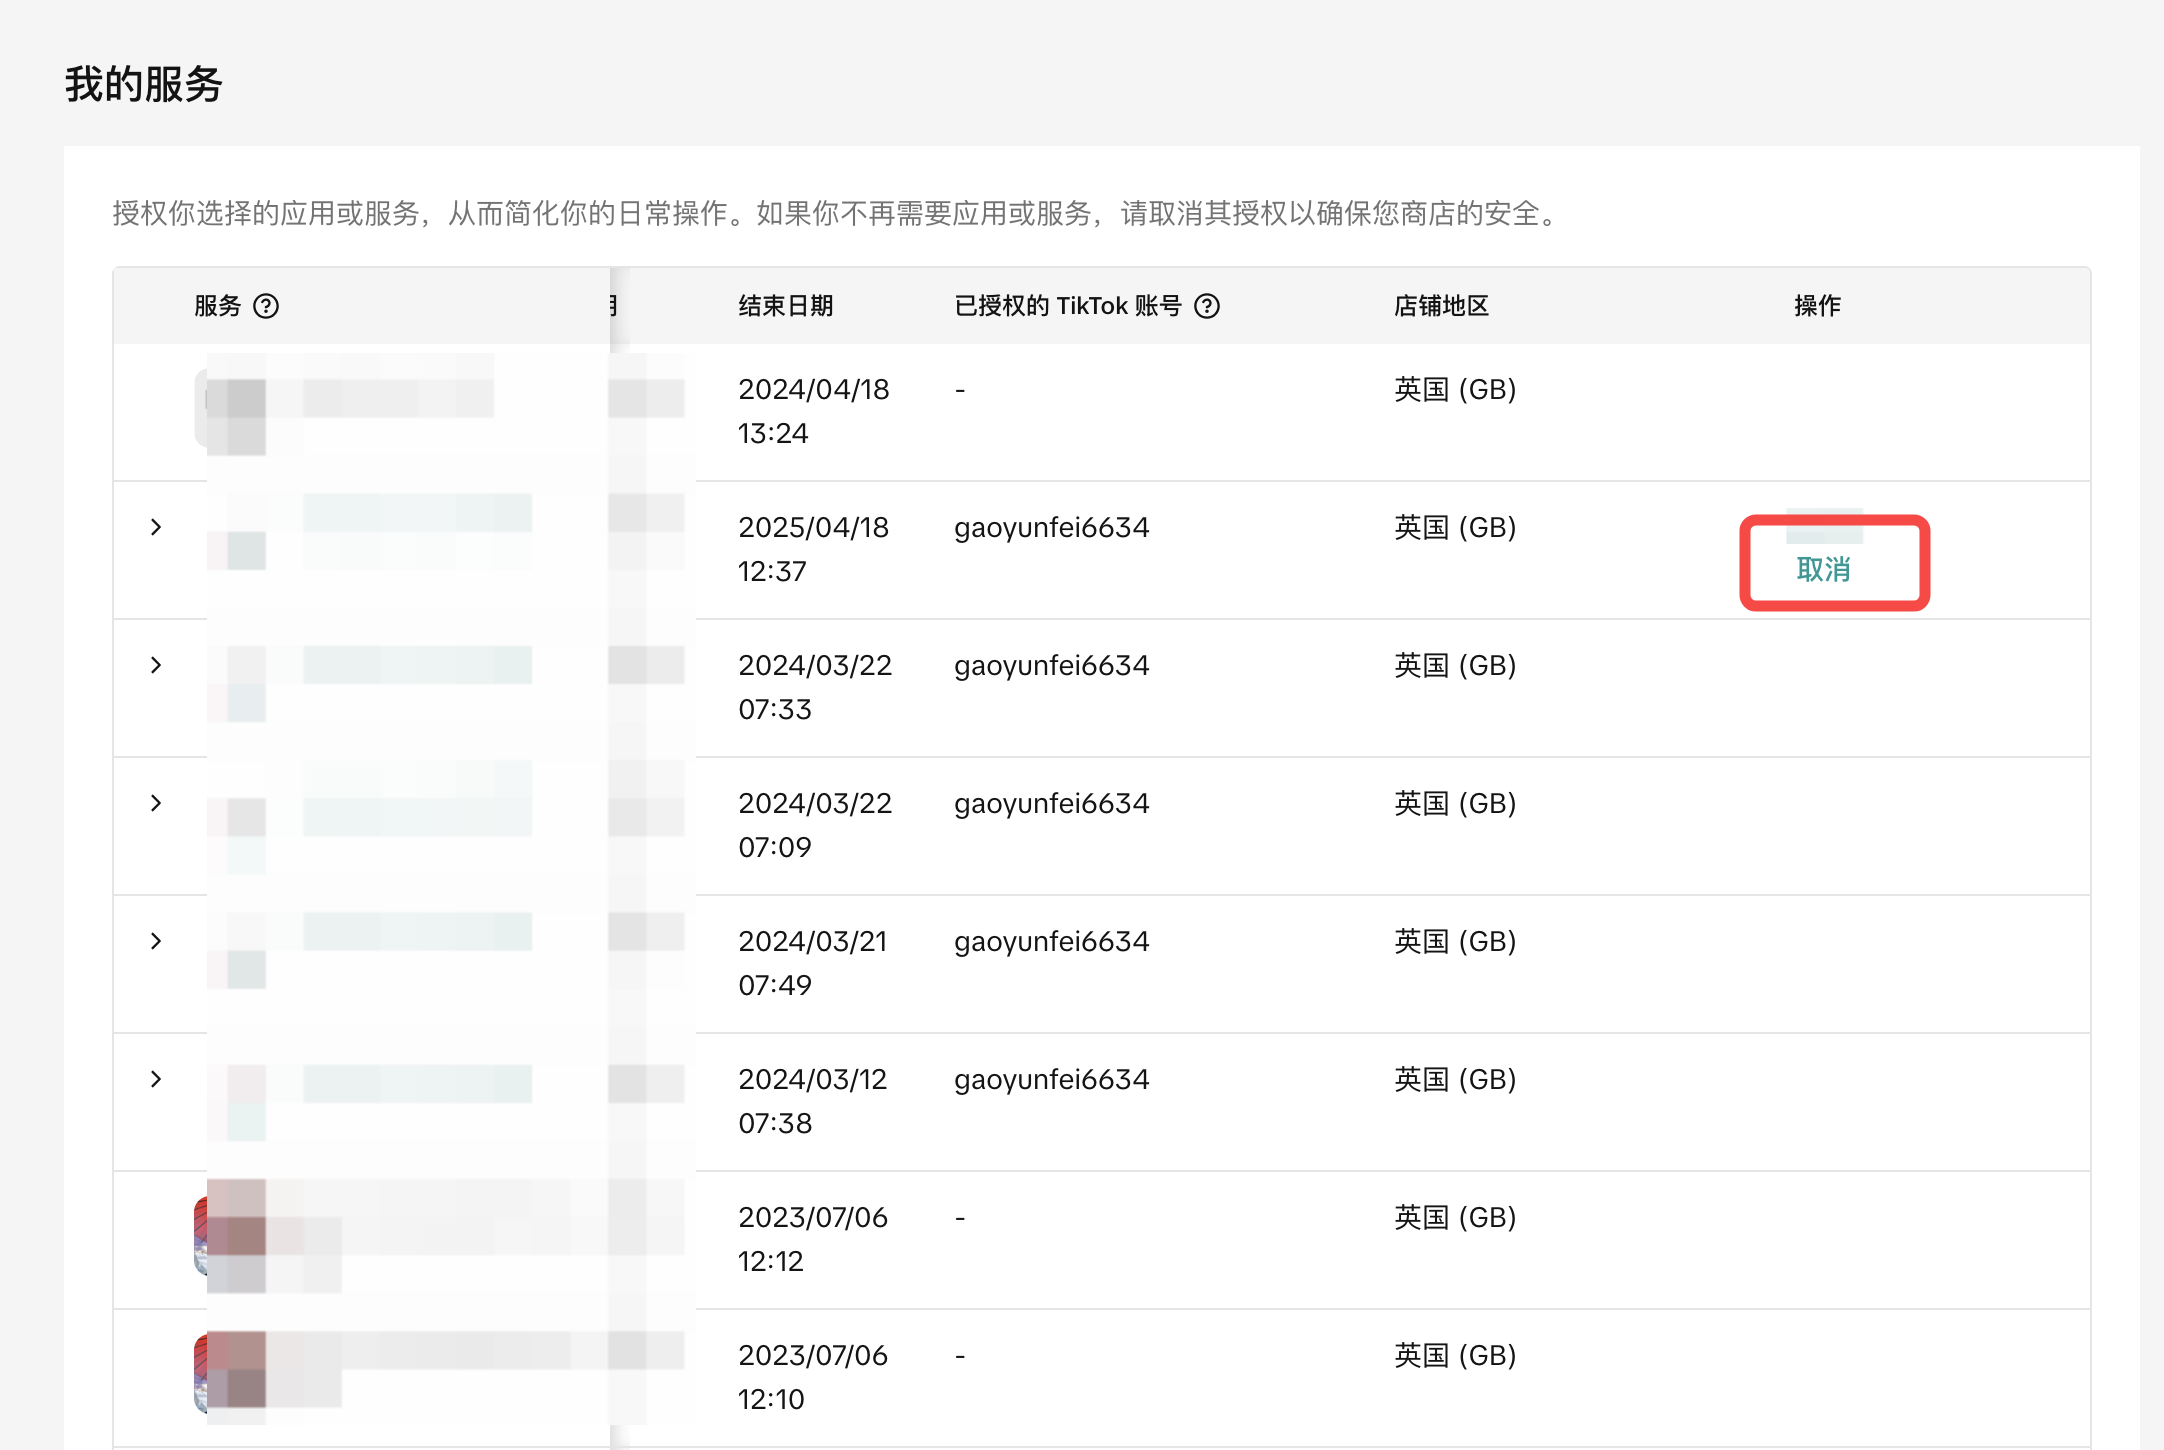Screen dimensions: 2164x1450
Task: Click the 操作 column header
Action: click(x=1817, y=306)
